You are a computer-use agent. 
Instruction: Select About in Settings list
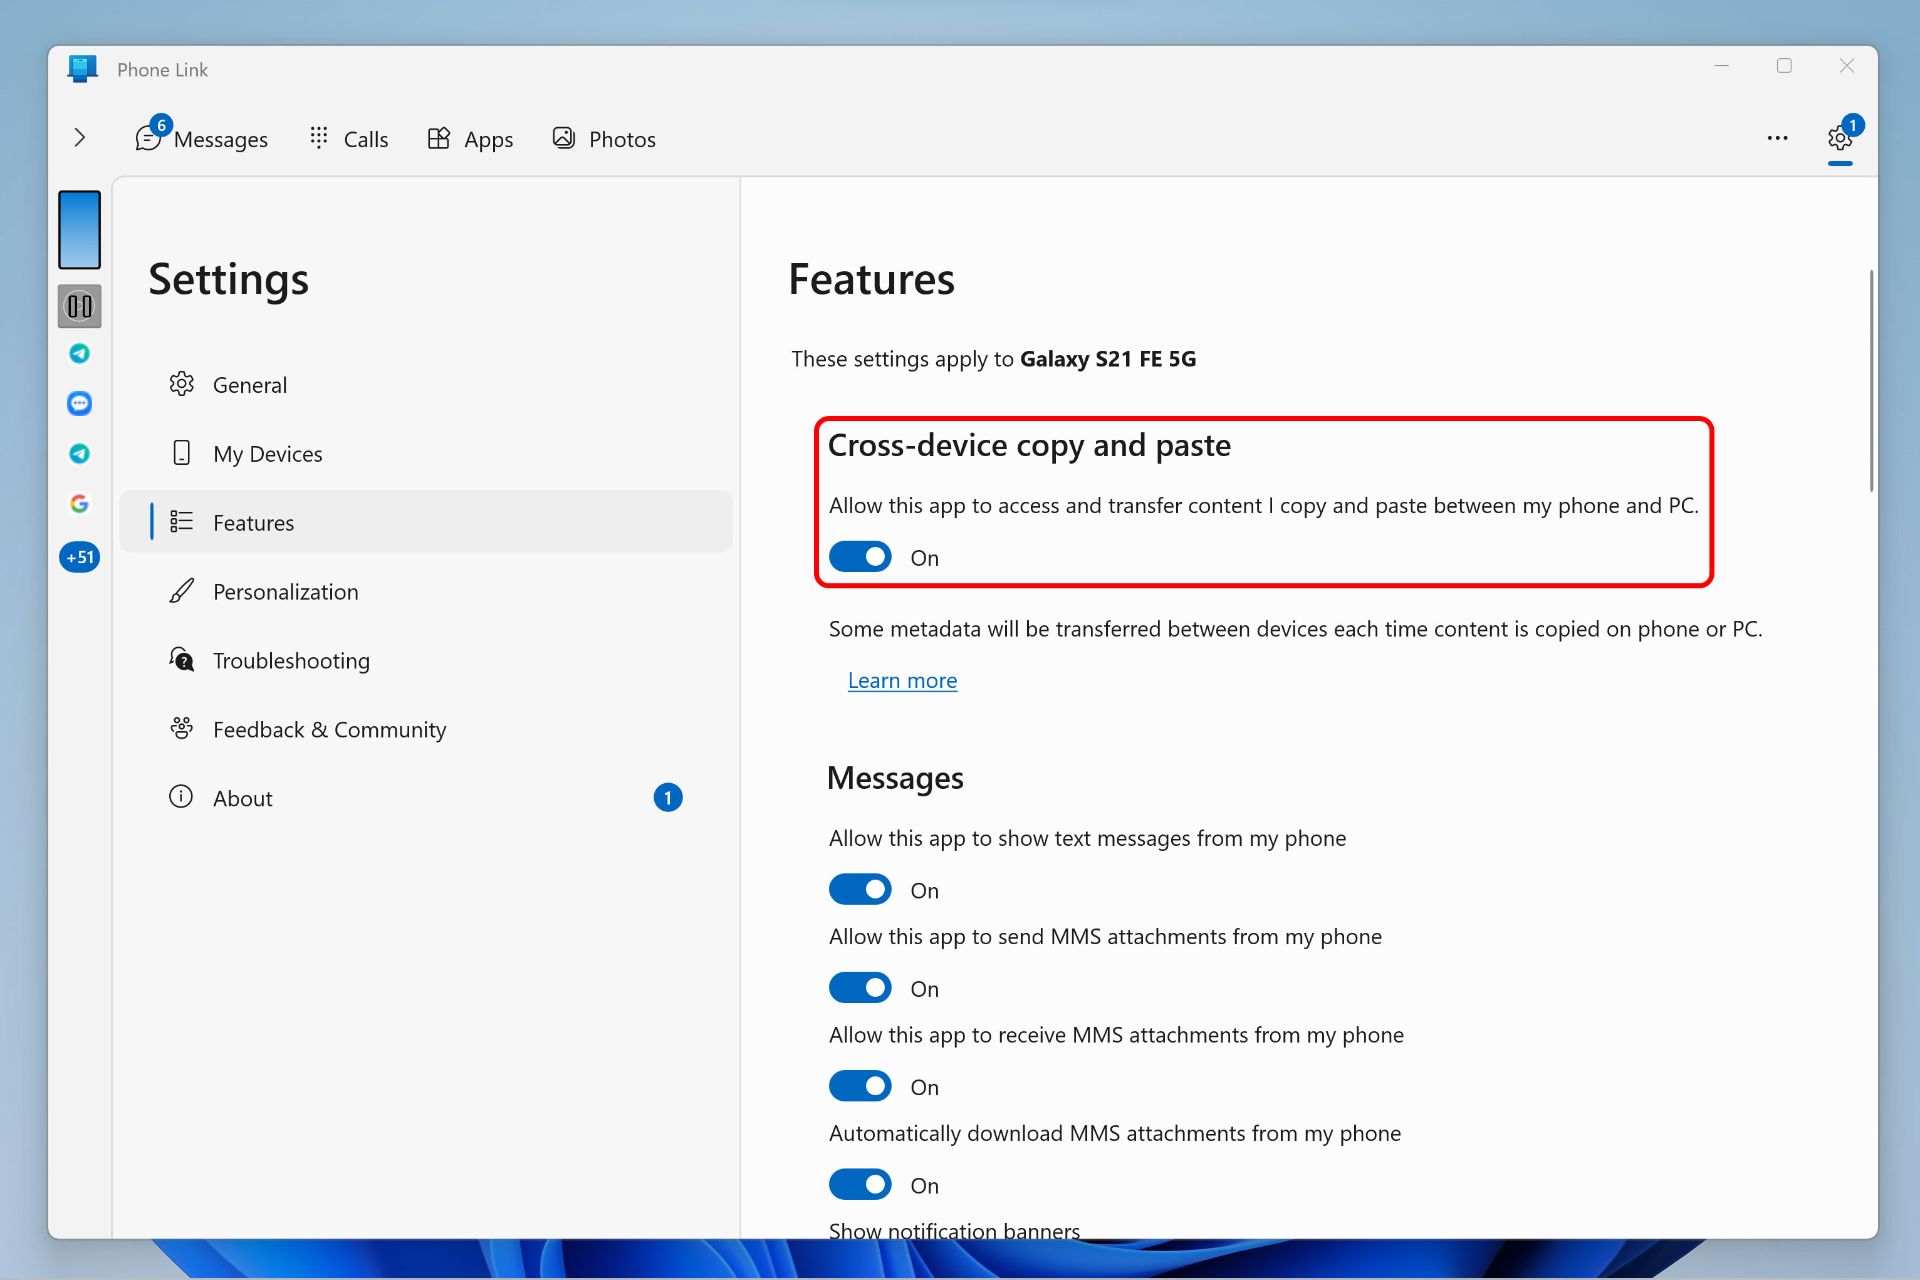point(426,798)
